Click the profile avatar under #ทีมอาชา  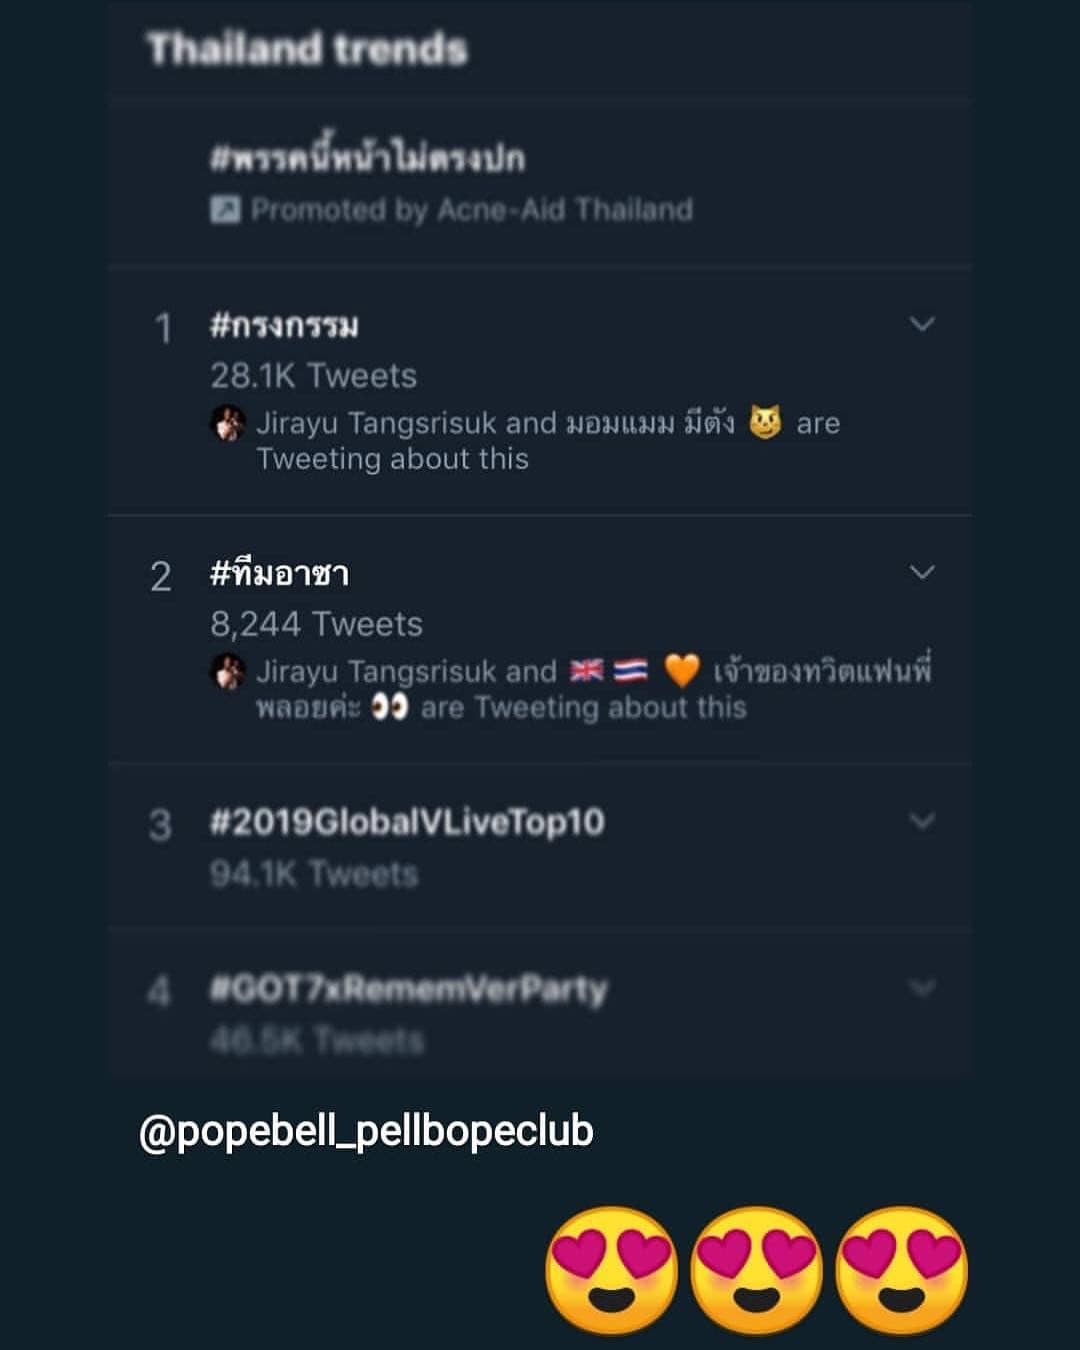coord(228,671)
